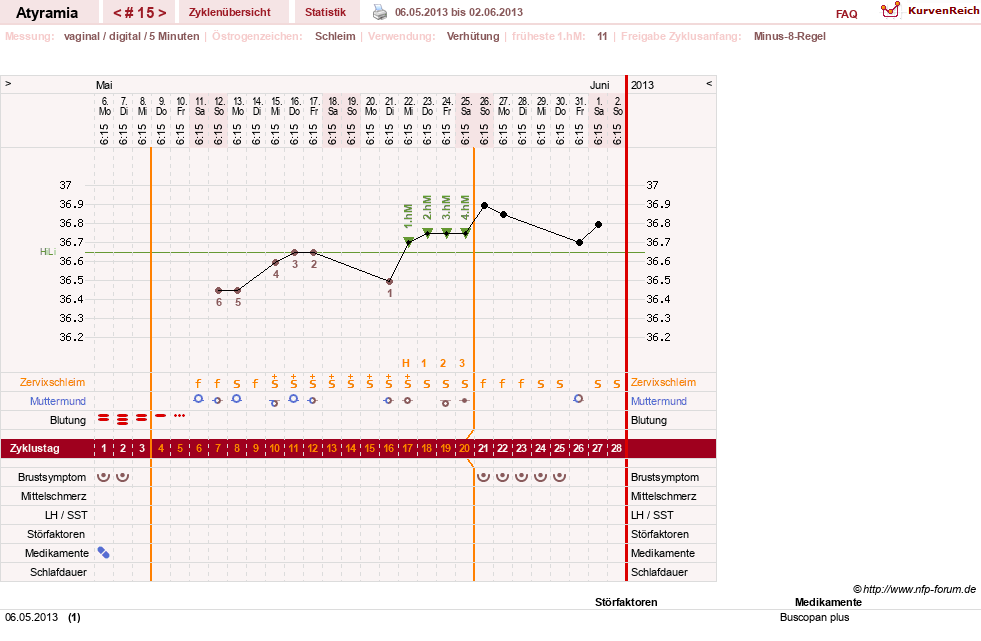Click the 1.hM temperature triangle marker
The height and width of the screenshot is (641, 981).
pyautogui.click(x=408, y=241)
